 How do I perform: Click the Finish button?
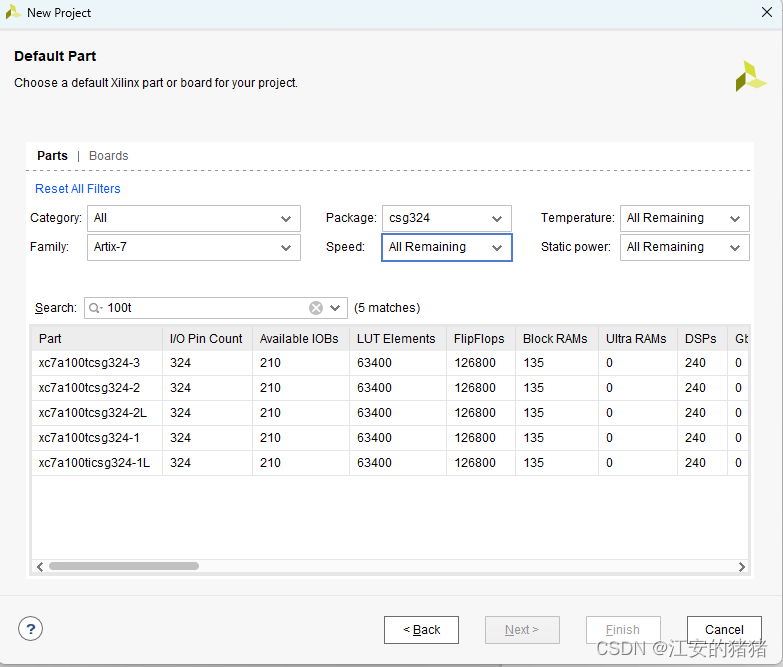pyautogui.click(x=623, y=630)
